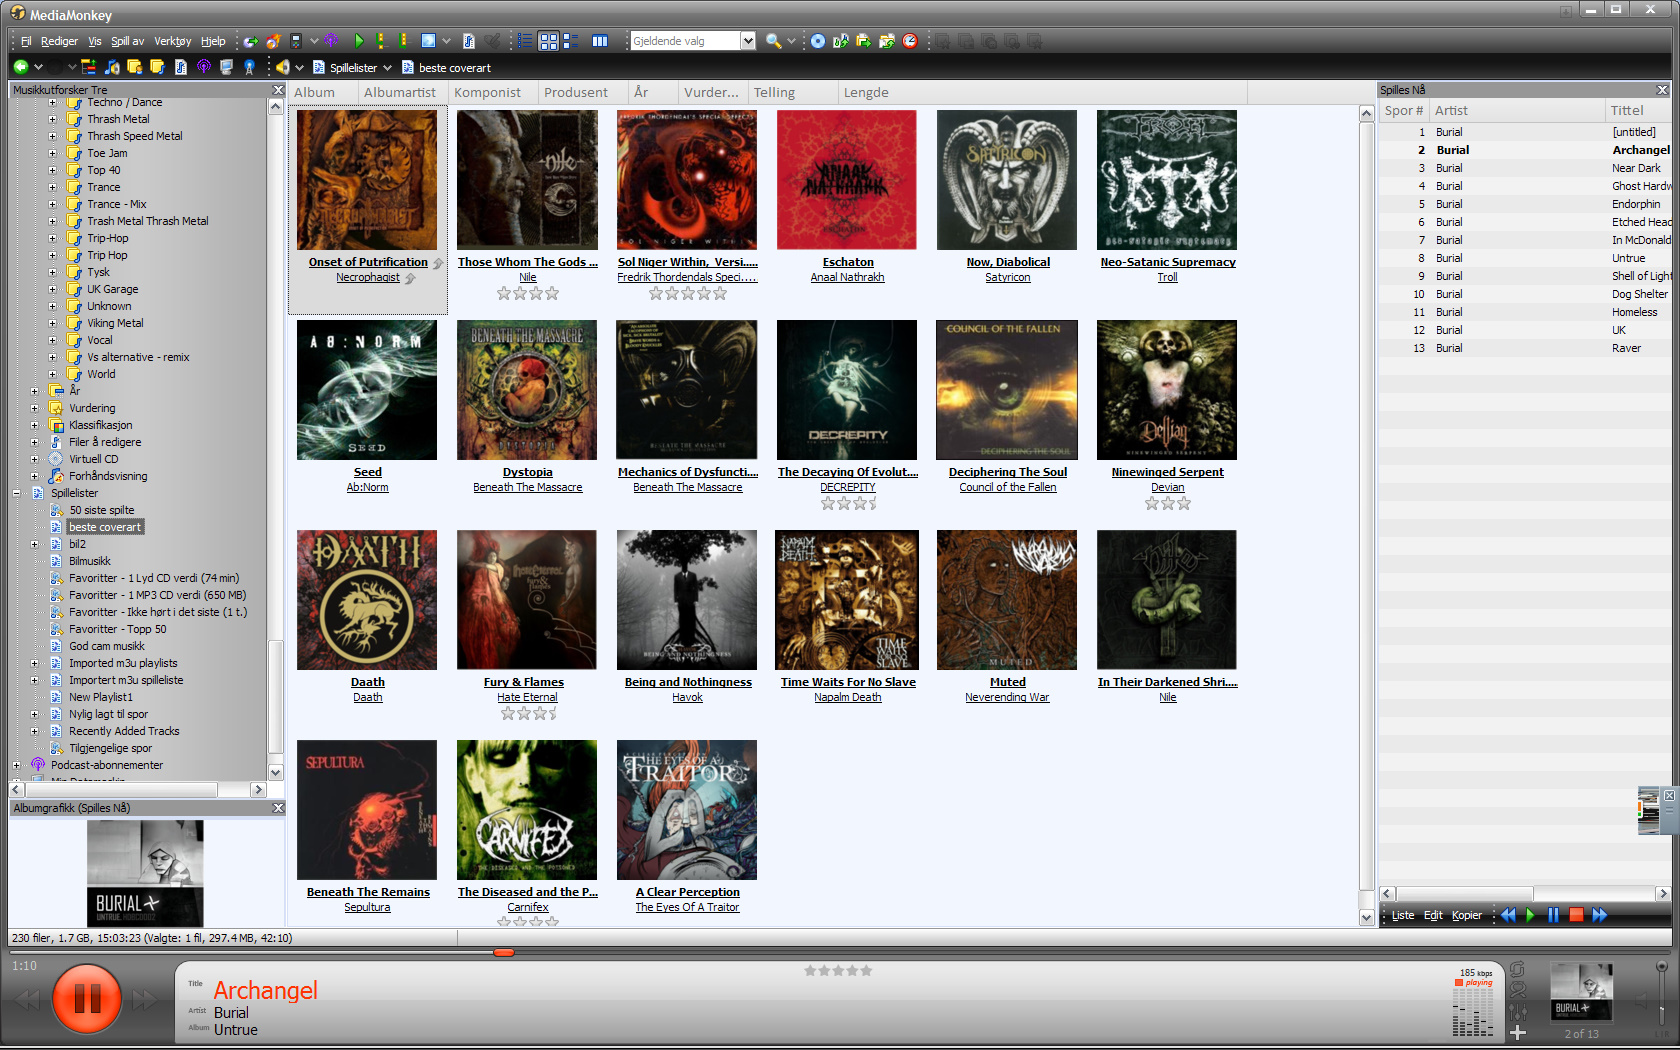Click the blue pause icon in Spilles Nå
1680x1050 pixels.
click(1553, 915)
